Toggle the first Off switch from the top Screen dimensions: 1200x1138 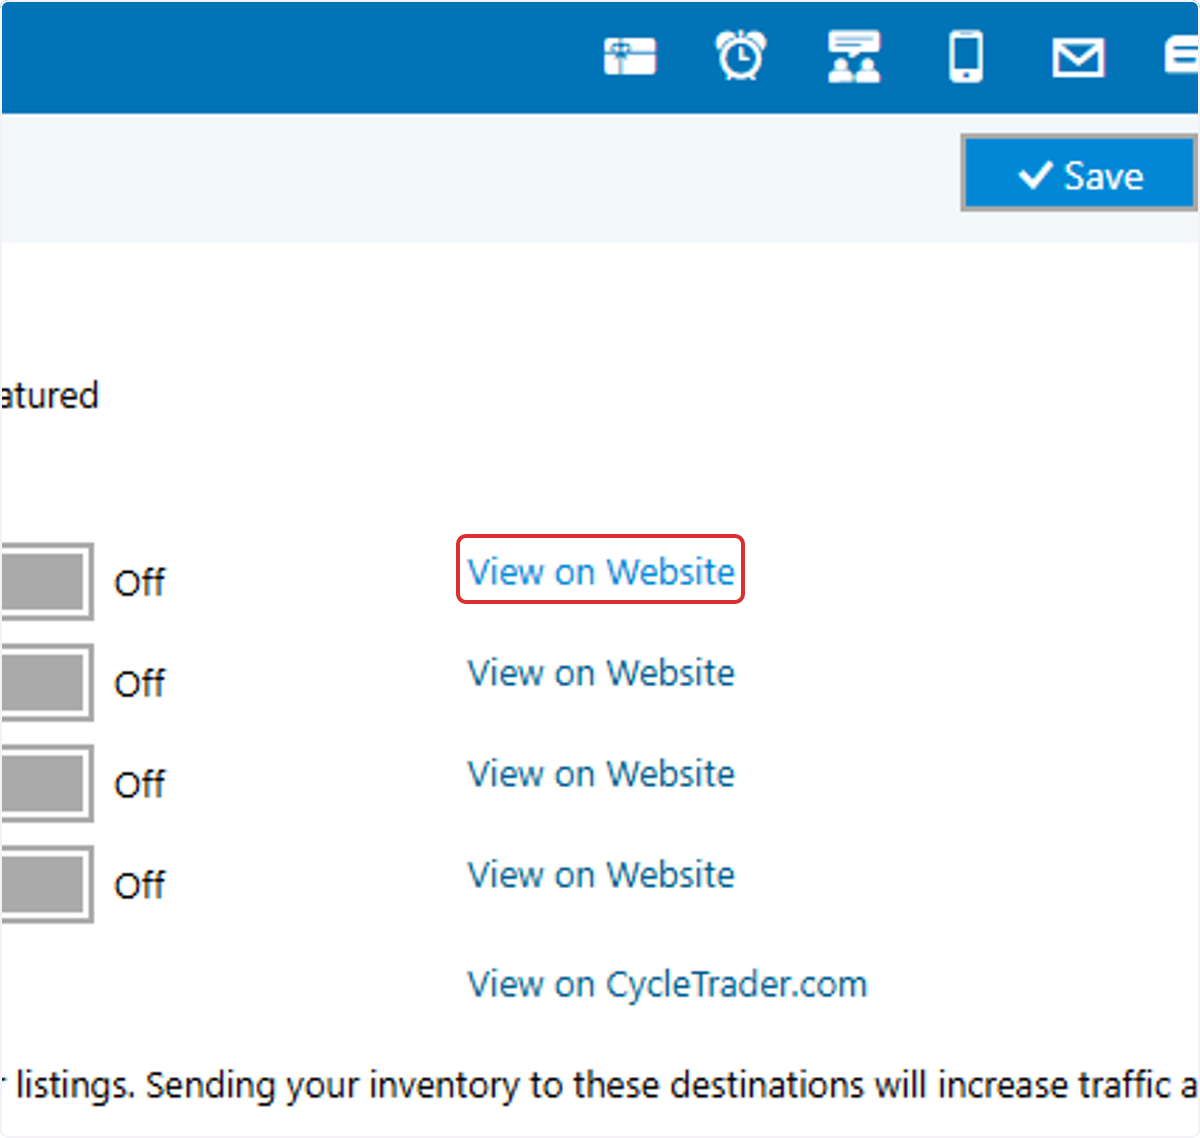tap(46, 582)
